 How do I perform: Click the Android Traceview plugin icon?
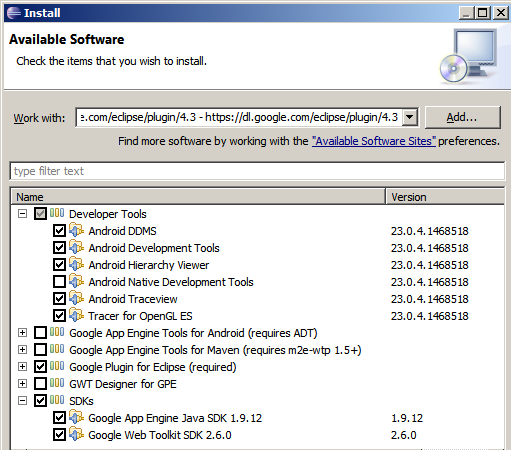coord(76,298)
